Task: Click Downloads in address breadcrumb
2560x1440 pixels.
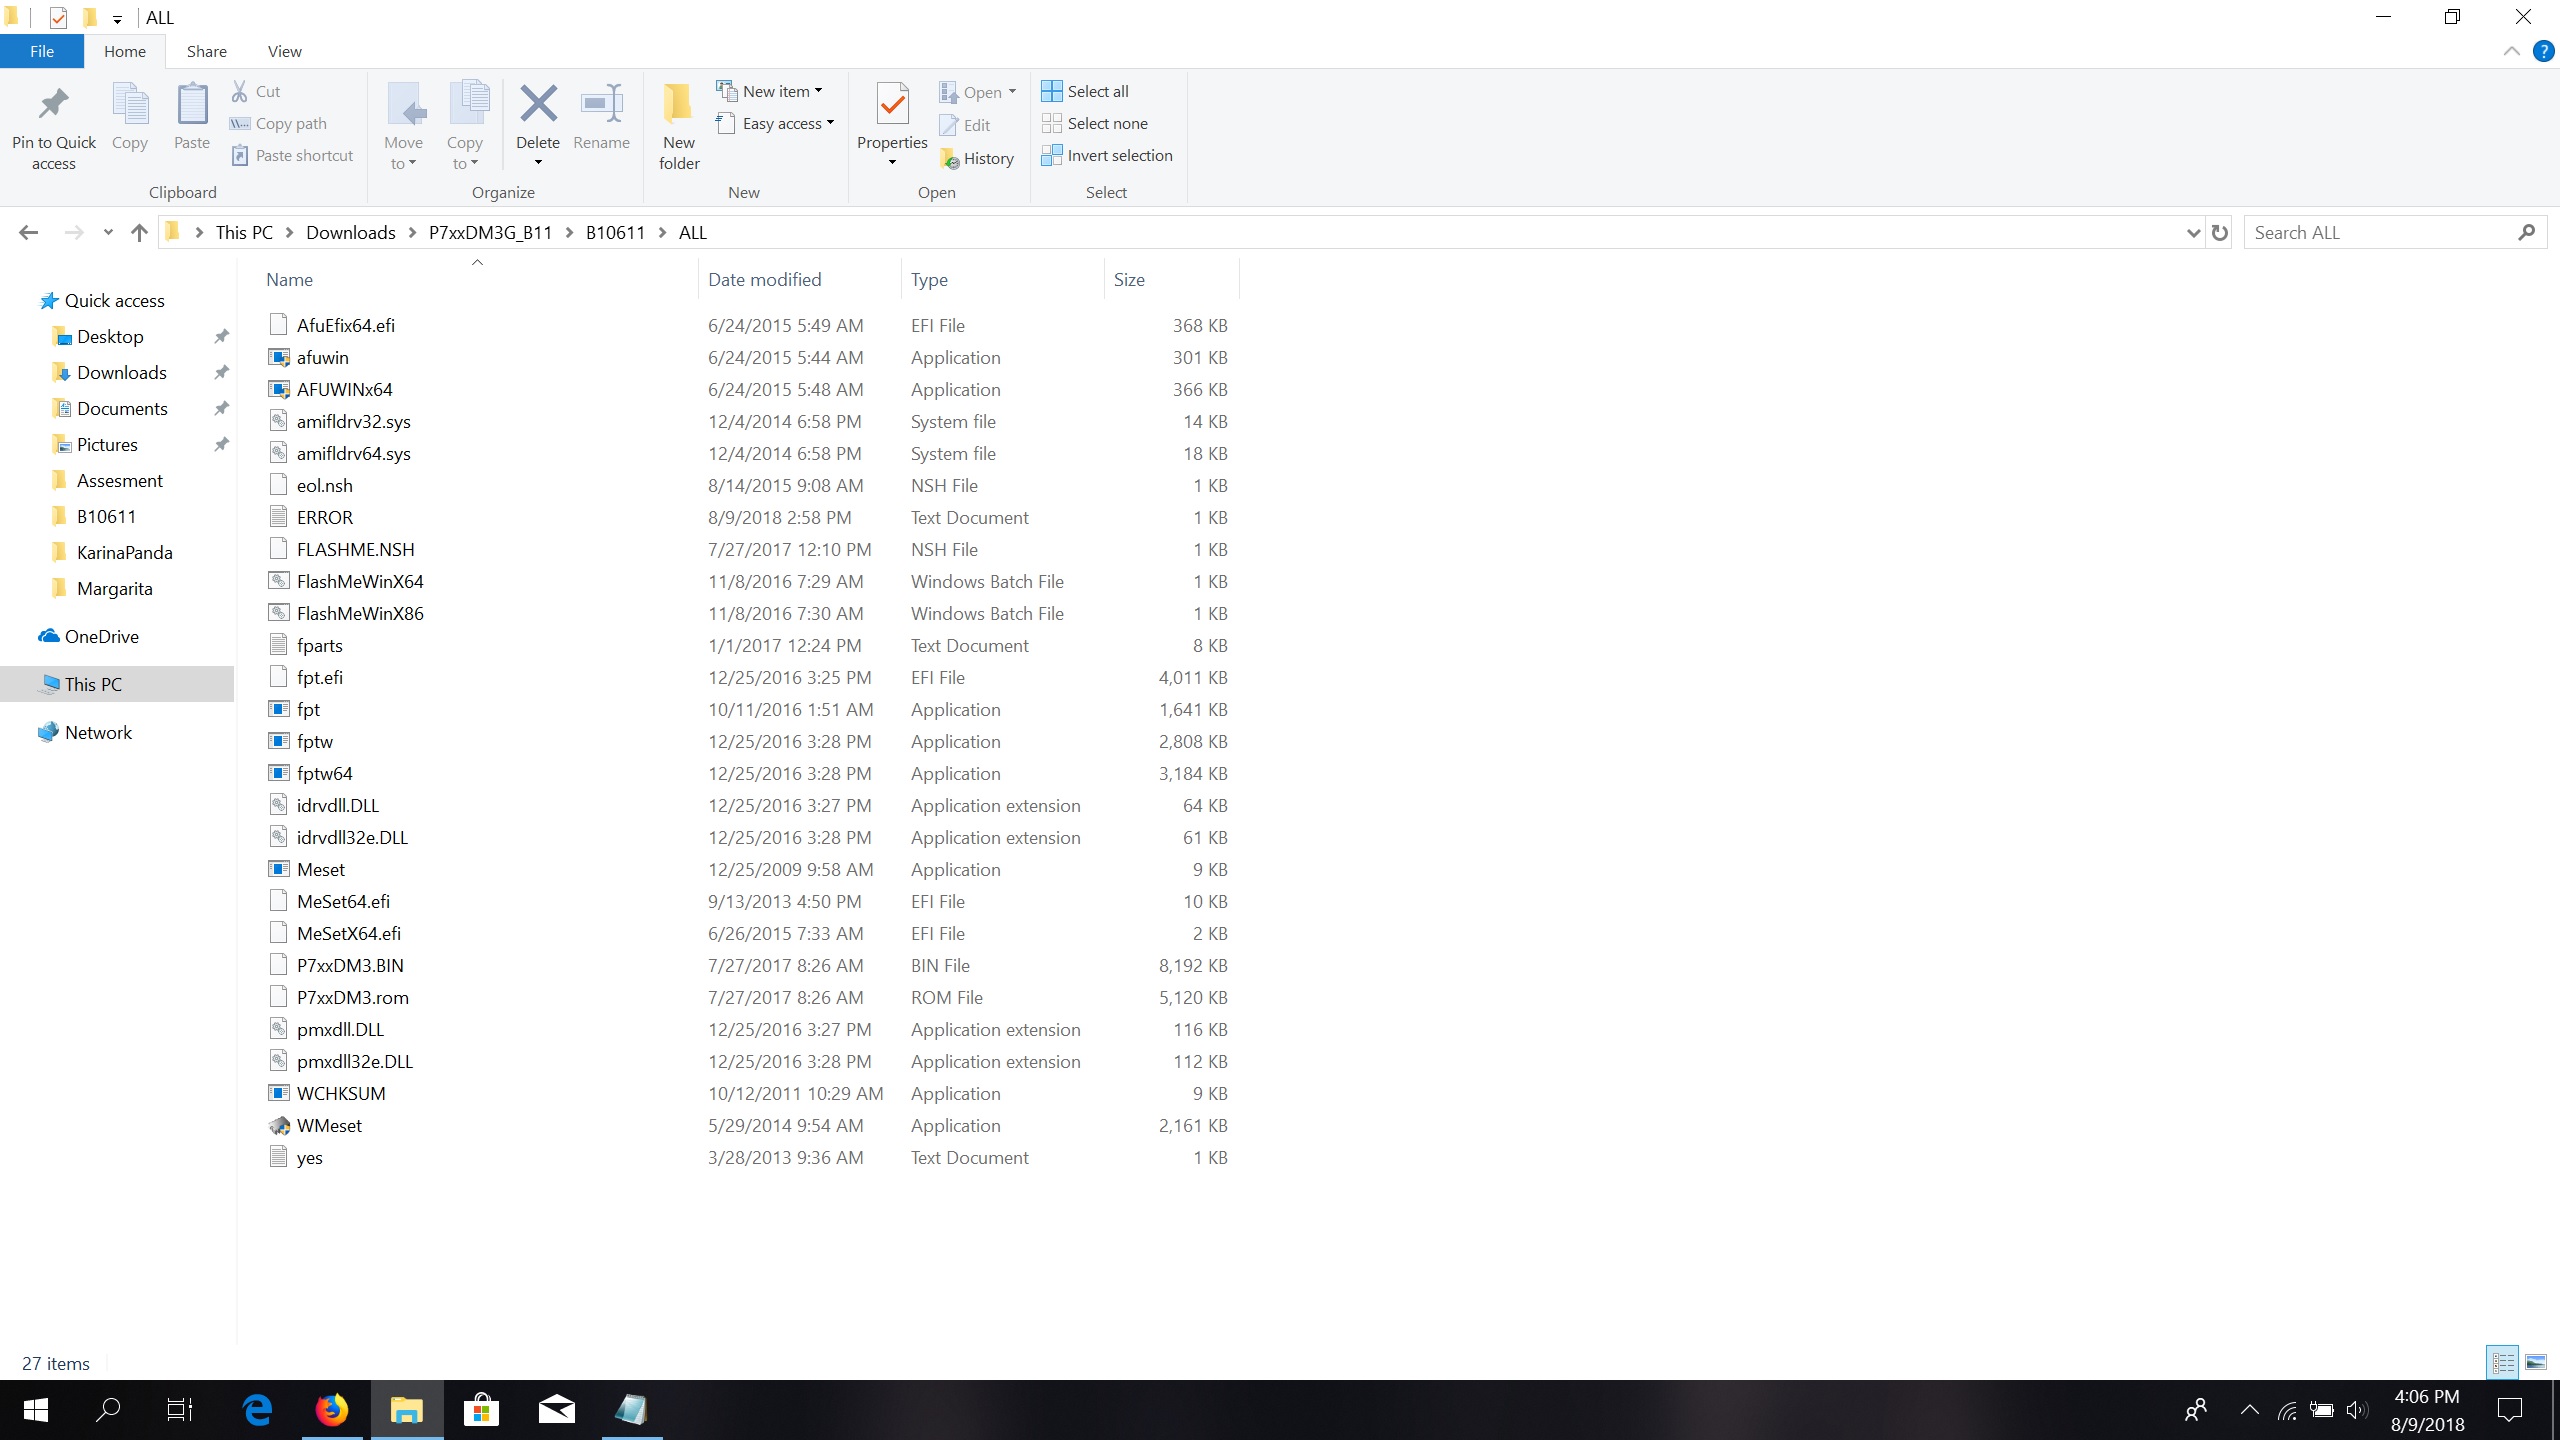Action: pos(351,232)
